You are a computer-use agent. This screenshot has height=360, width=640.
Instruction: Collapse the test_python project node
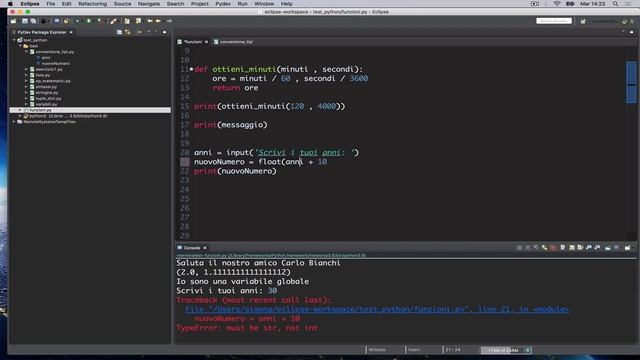tap(14, 40)
